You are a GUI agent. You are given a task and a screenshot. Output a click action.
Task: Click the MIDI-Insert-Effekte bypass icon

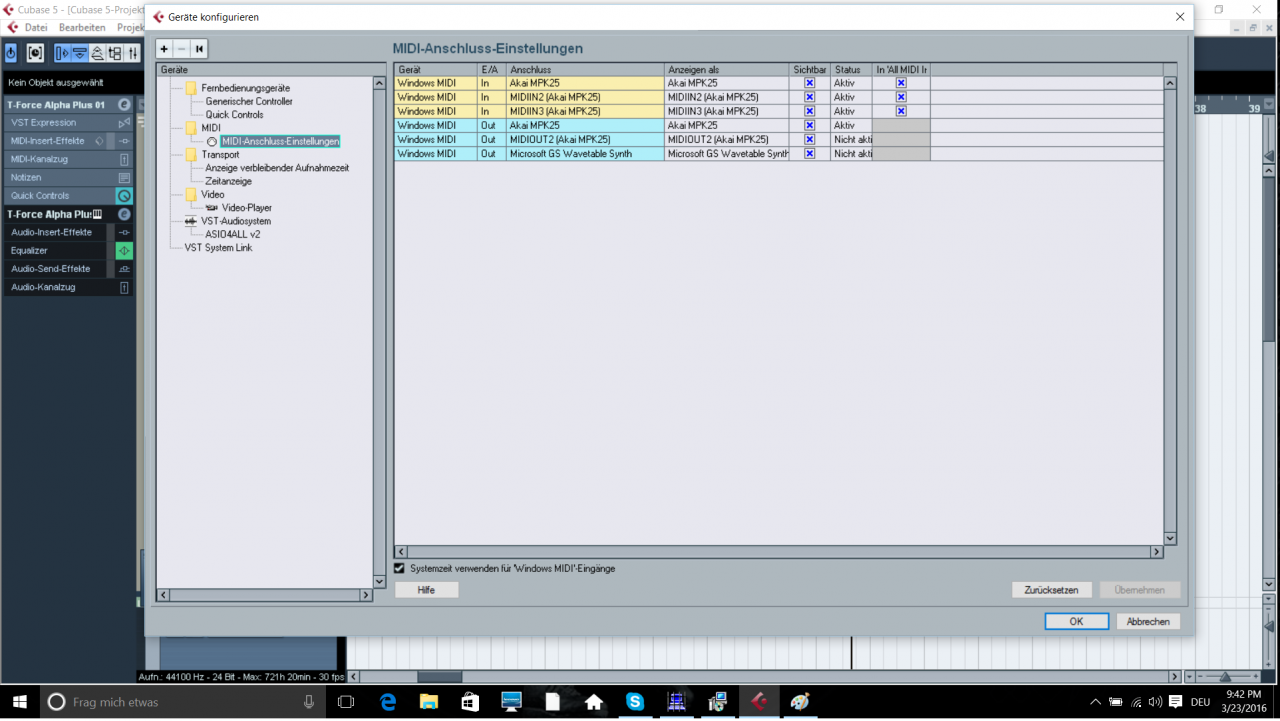click(x=124, y=141)
